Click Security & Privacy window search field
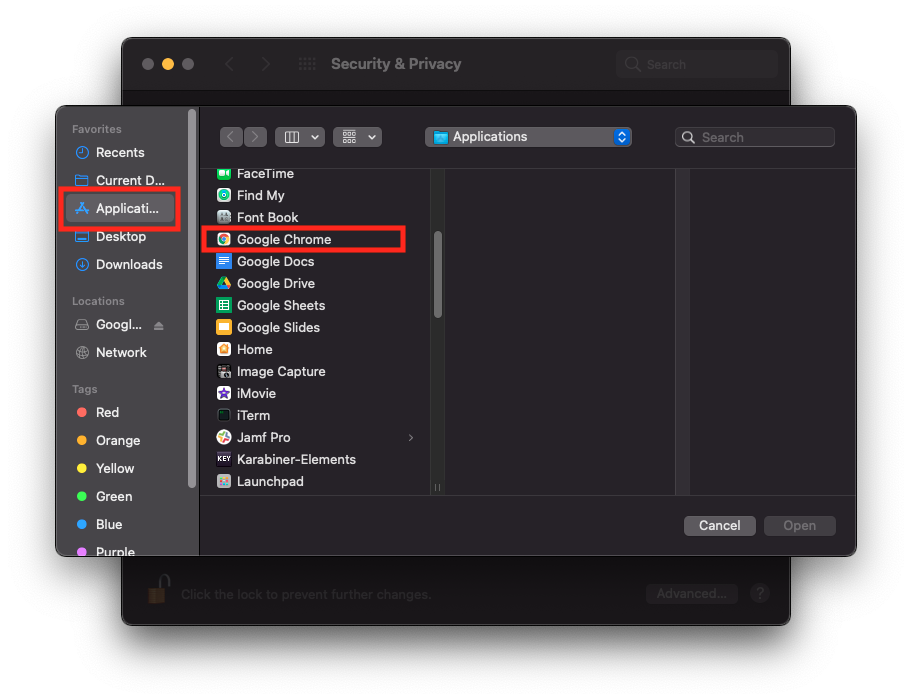 click(697, 64)
